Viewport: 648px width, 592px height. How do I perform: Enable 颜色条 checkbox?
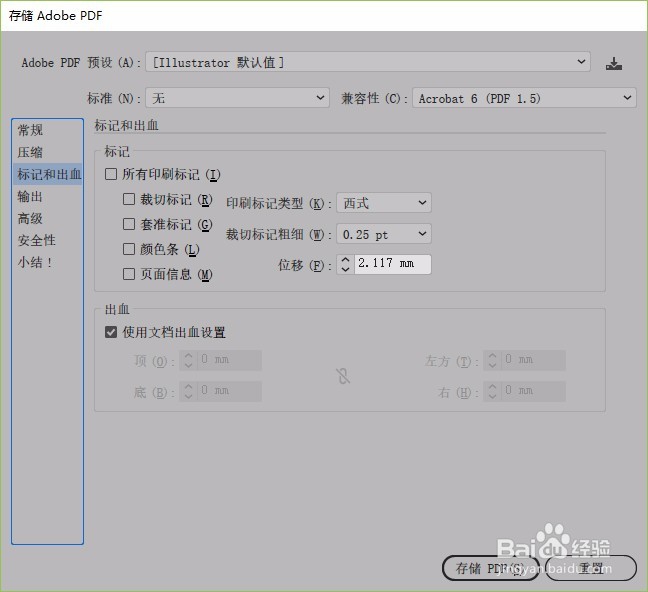pos(129,249)
